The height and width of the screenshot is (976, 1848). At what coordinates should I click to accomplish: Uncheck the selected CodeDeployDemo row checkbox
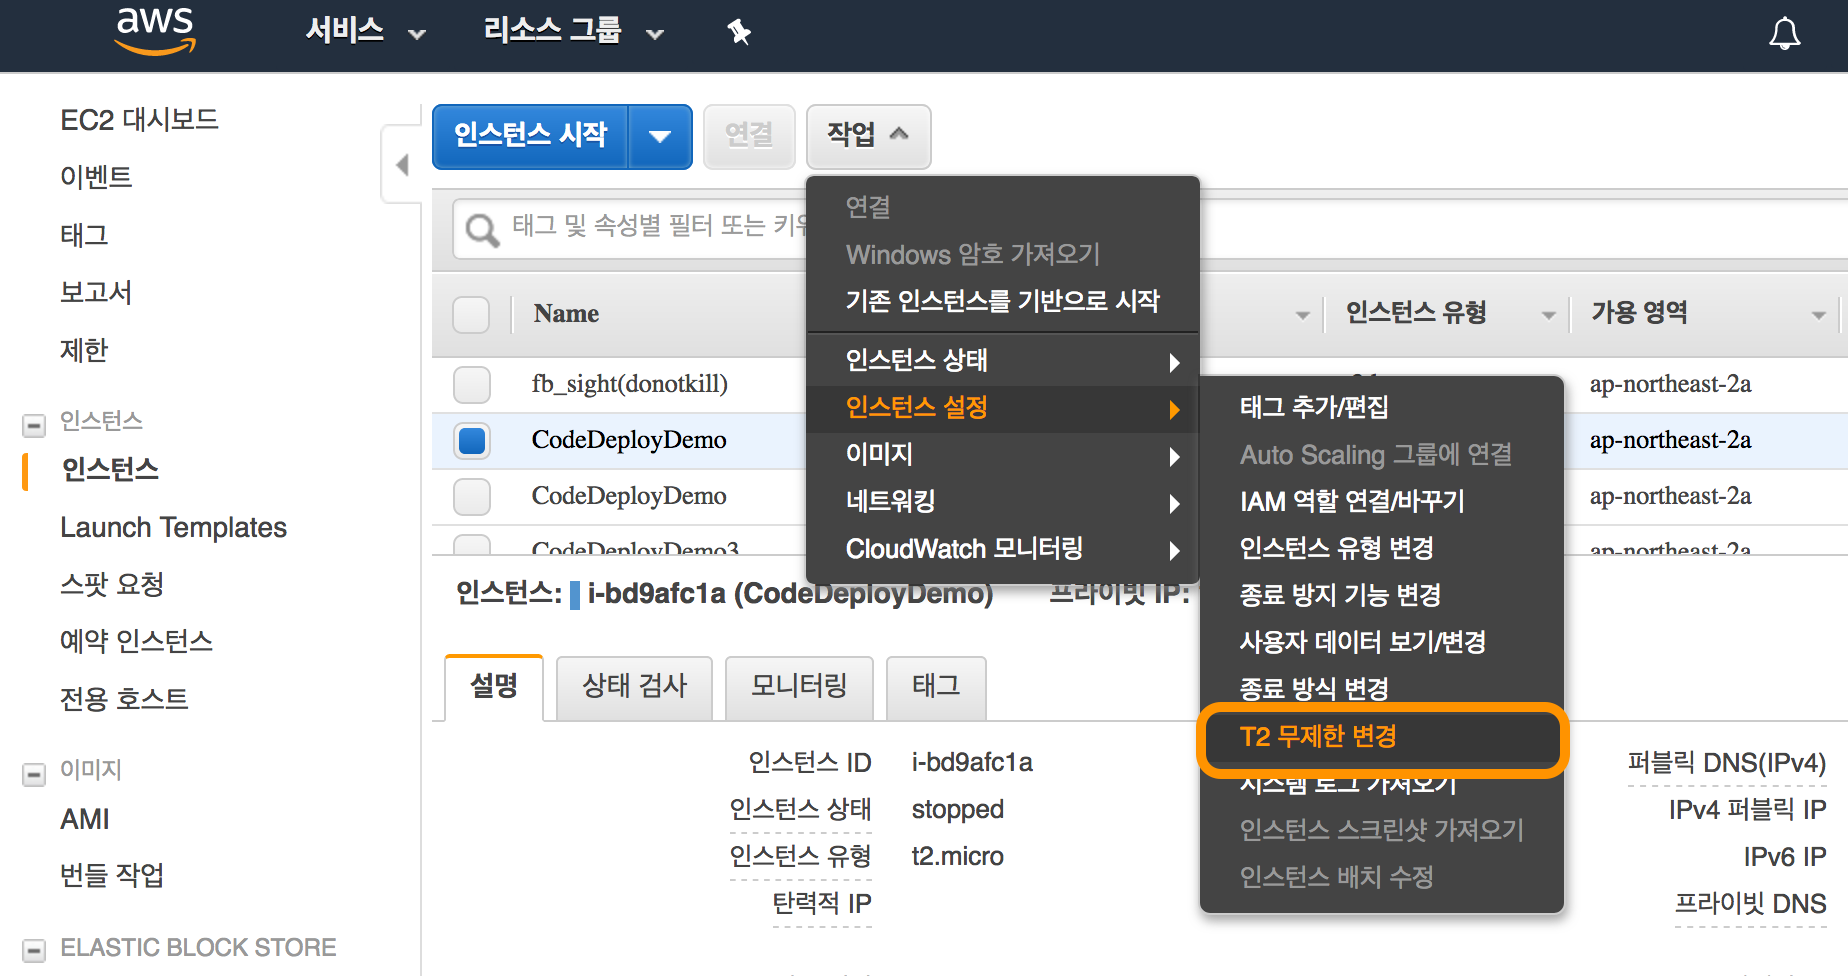[471, 440]
